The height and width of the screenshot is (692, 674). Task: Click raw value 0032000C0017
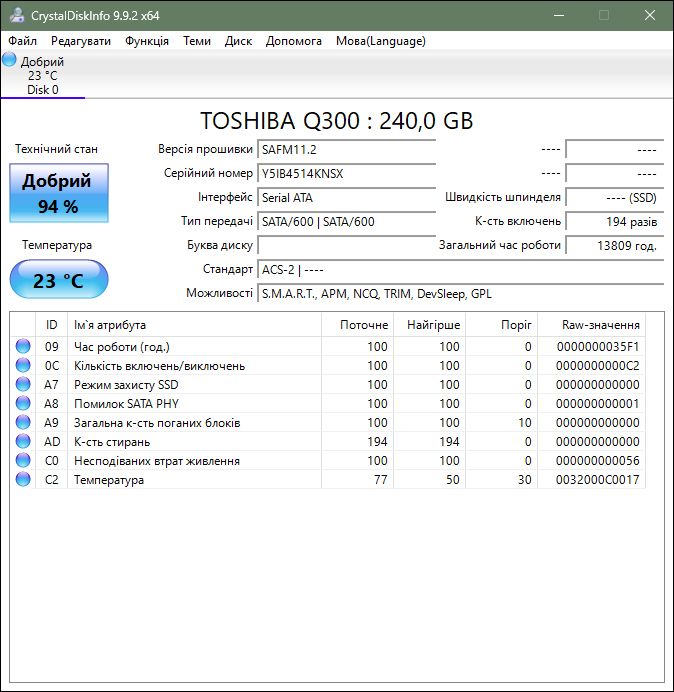(598, 479)
